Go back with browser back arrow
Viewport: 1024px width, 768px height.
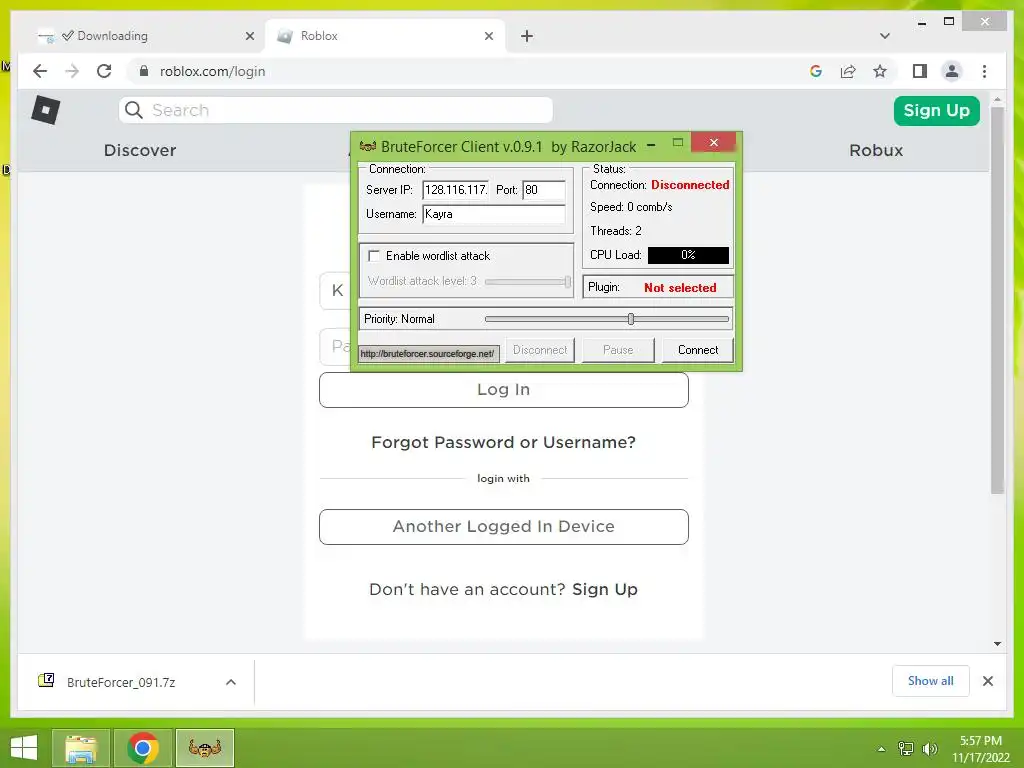(40, 71)
